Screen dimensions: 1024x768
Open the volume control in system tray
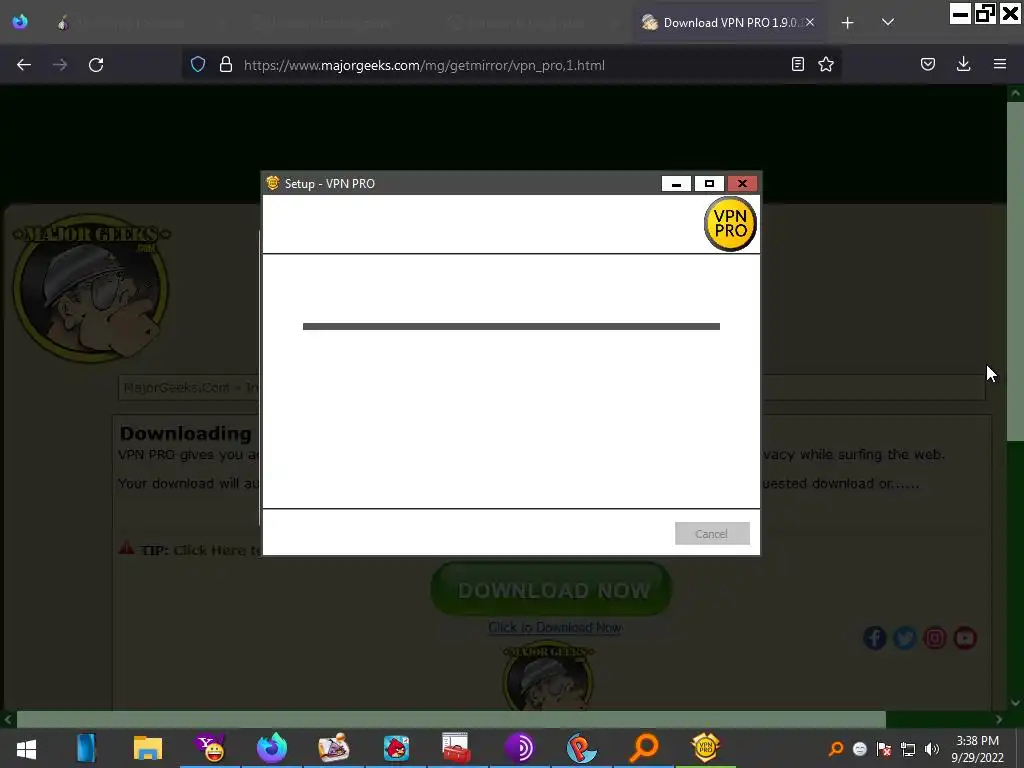coord(932,749)
